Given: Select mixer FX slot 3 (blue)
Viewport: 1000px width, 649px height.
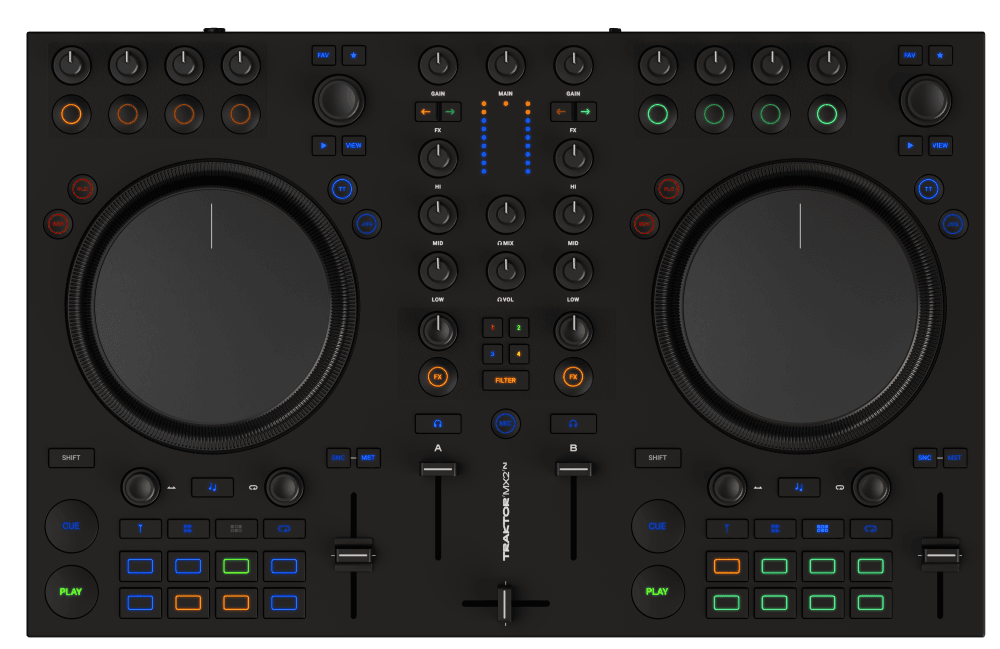Looking at the screenshot, I should (x=492, y=354).
